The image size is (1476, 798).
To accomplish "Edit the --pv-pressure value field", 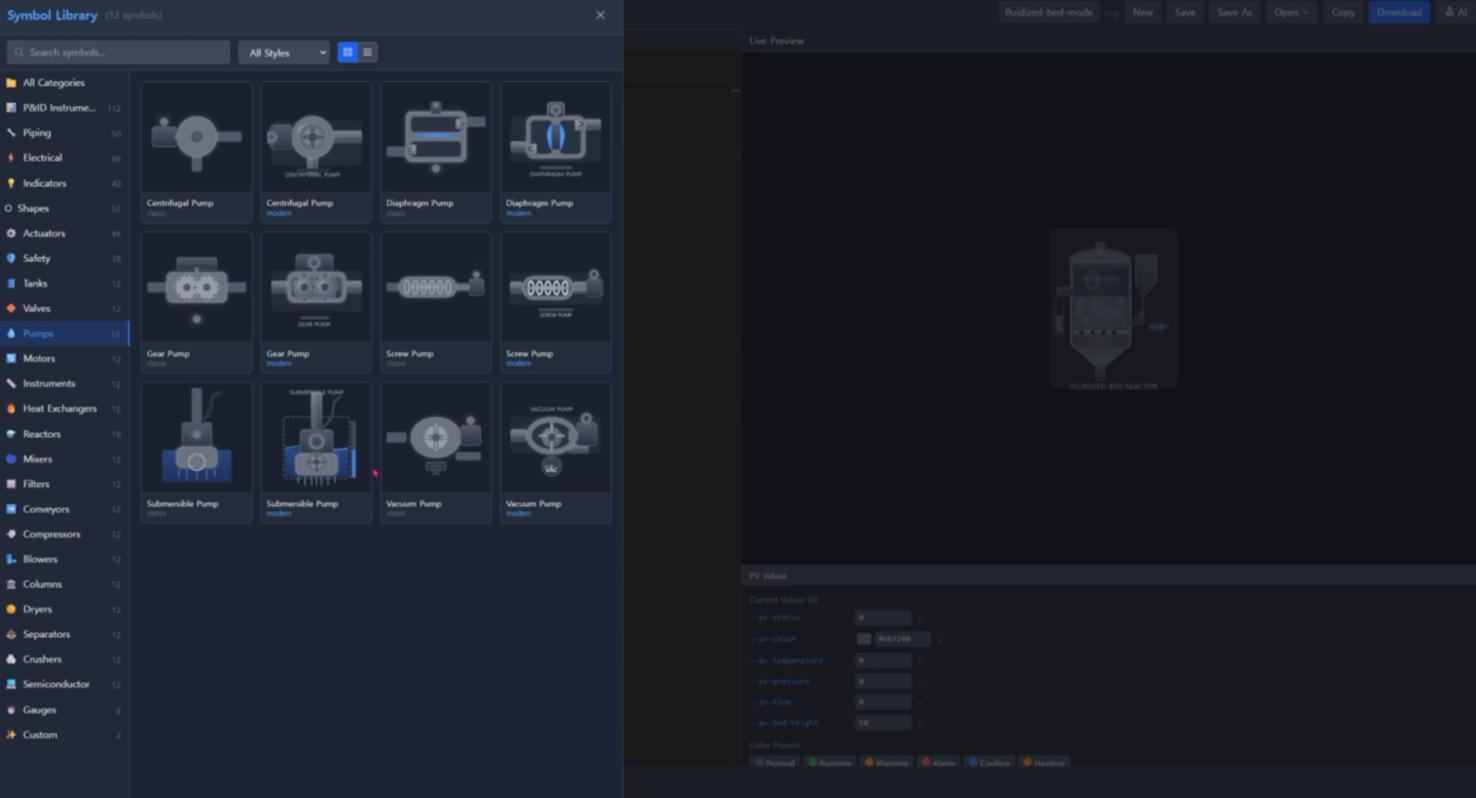I will coord(883,681).
